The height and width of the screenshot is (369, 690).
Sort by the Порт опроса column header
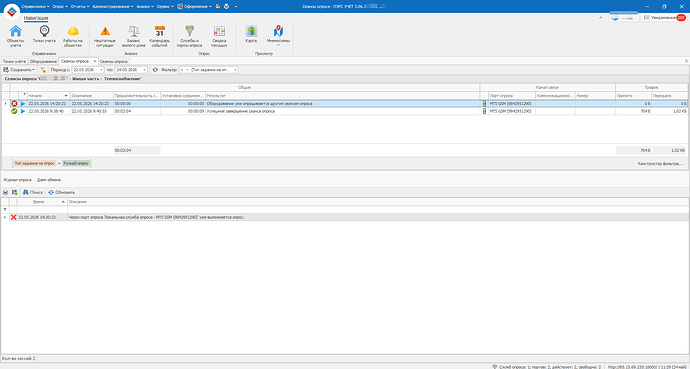[x=511, y=95]
